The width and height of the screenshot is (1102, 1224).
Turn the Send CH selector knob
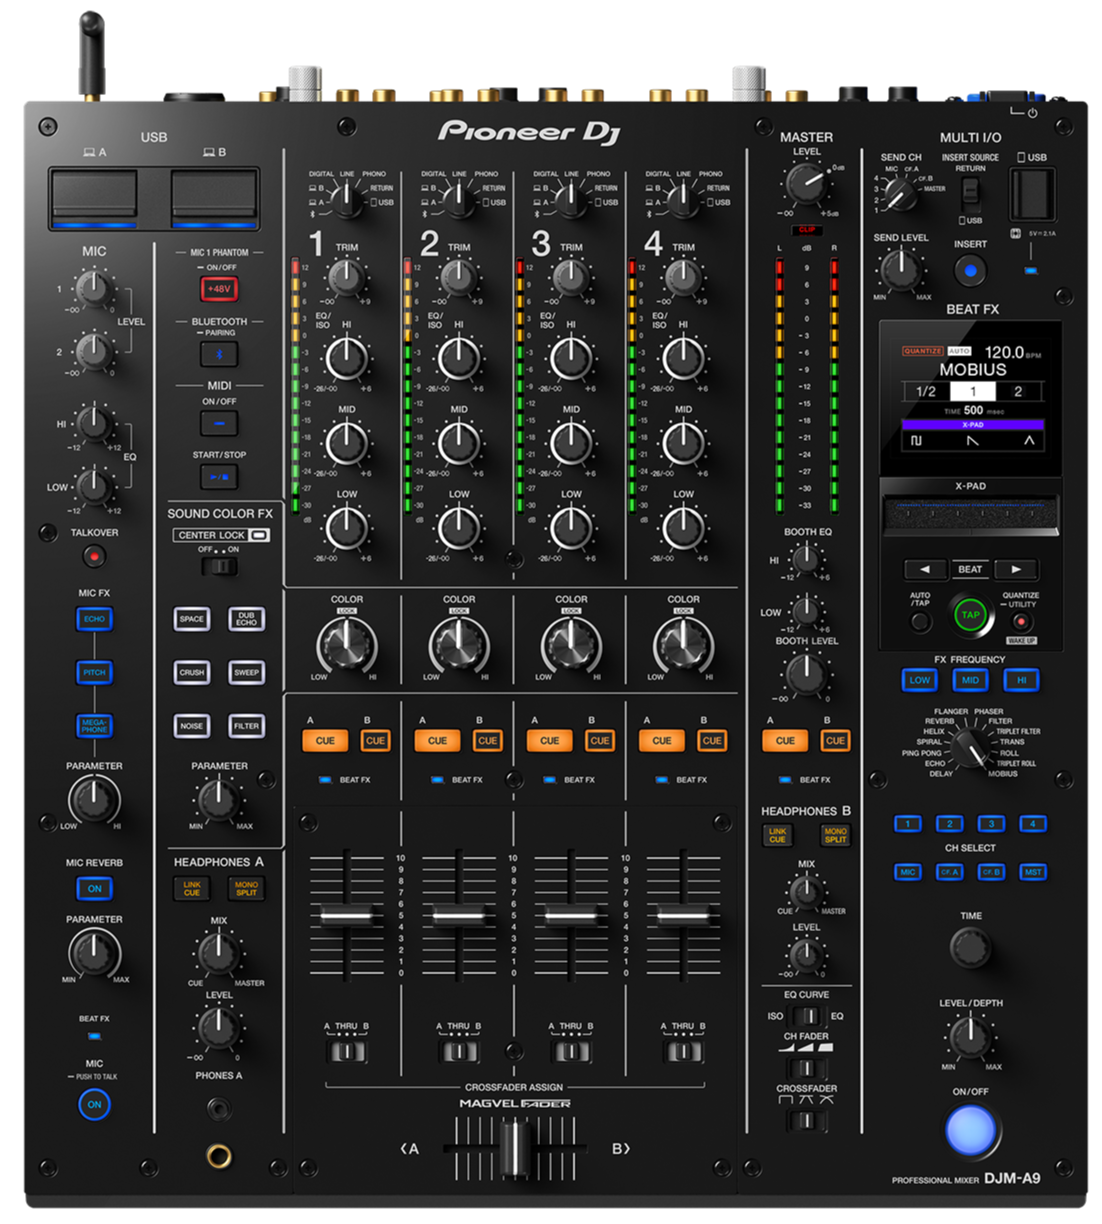pyautogui.click(x=899, y=193)
